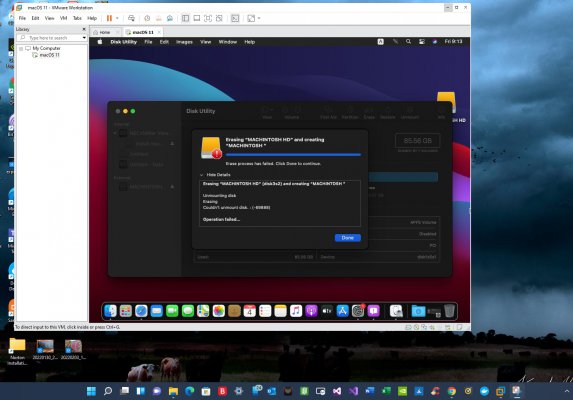Open Calendar from the dock
Screen dimensions: 573x400
pyautogui.click(x=250, y=311)
